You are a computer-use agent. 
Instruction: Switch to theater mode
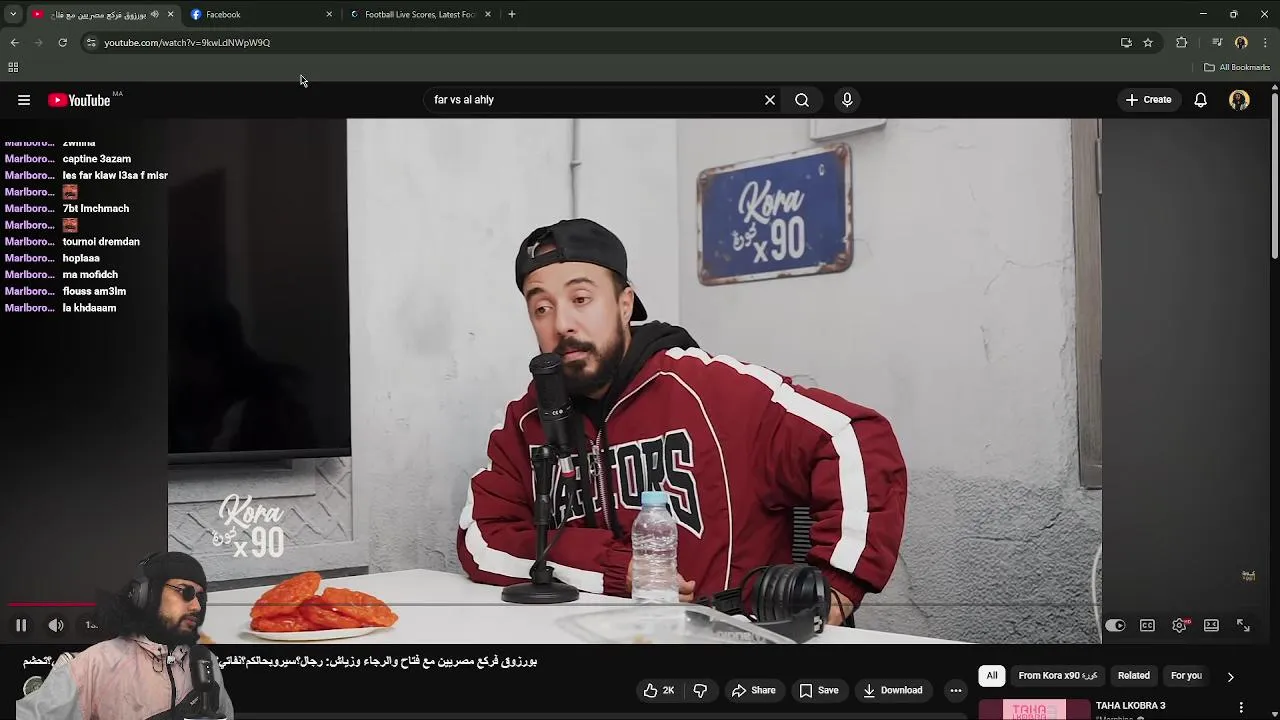(x=1211, y=625)
